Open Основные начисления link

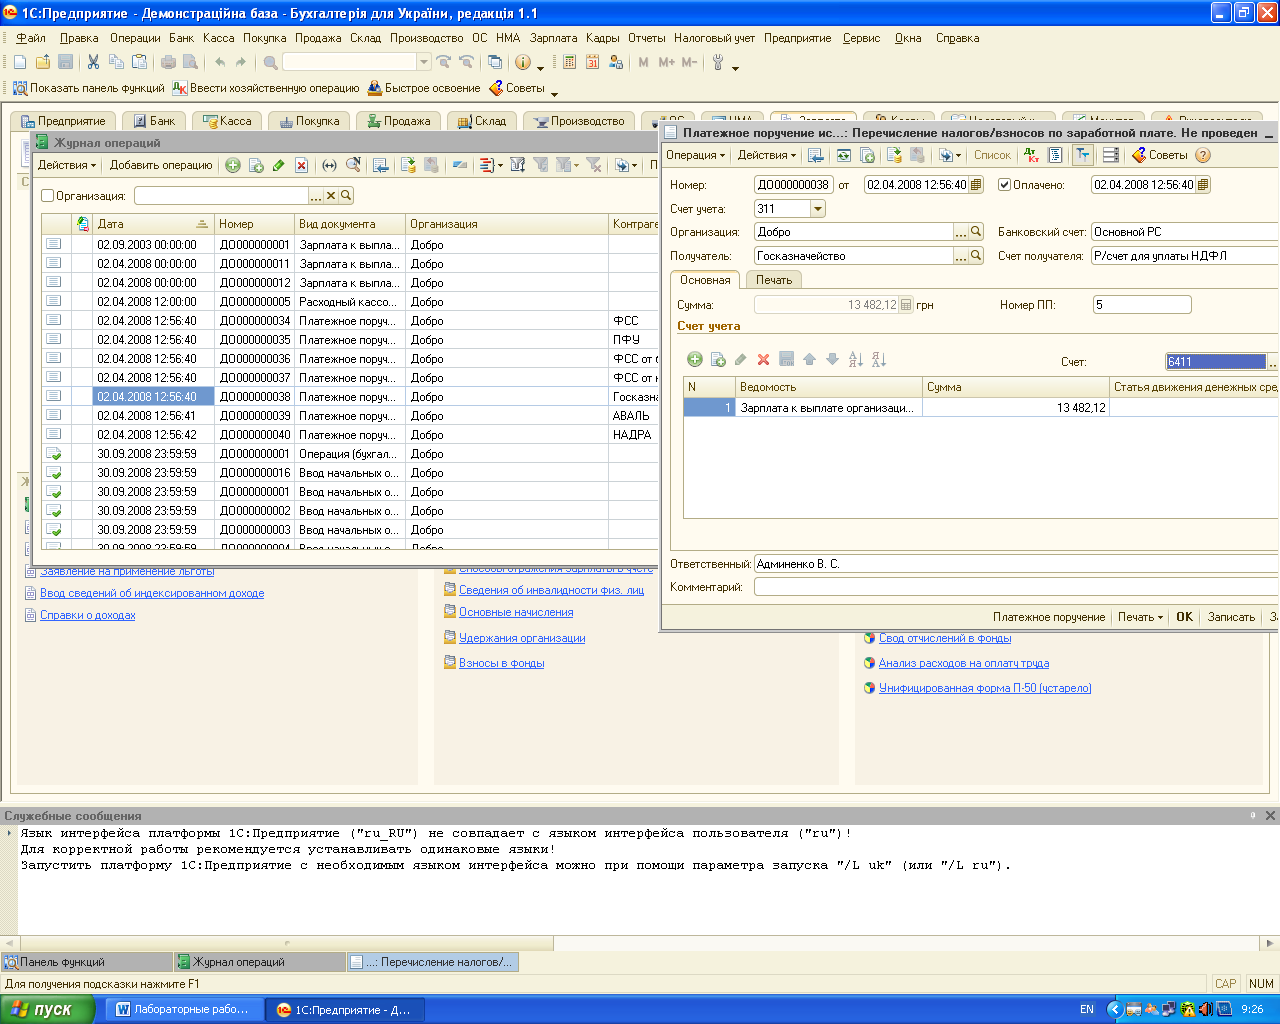(x=516, y=612)
